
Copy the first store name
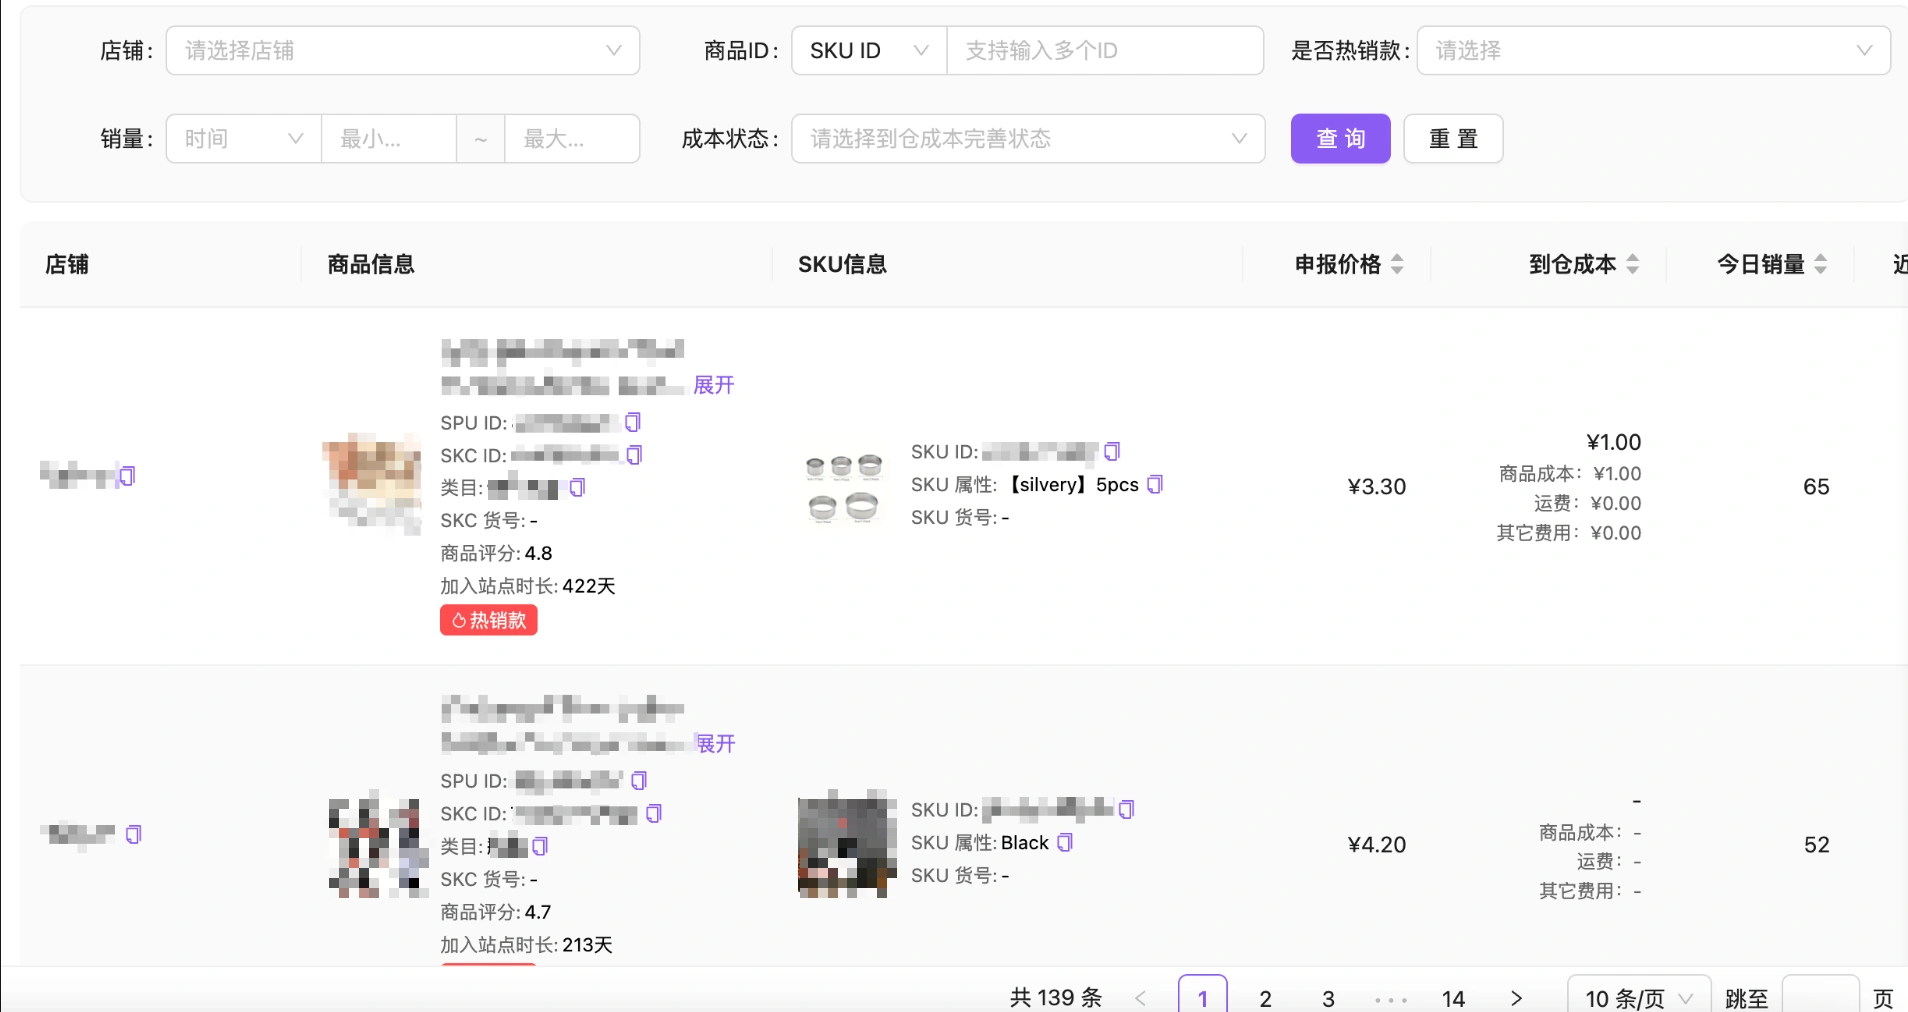click(x=127, y=476)
